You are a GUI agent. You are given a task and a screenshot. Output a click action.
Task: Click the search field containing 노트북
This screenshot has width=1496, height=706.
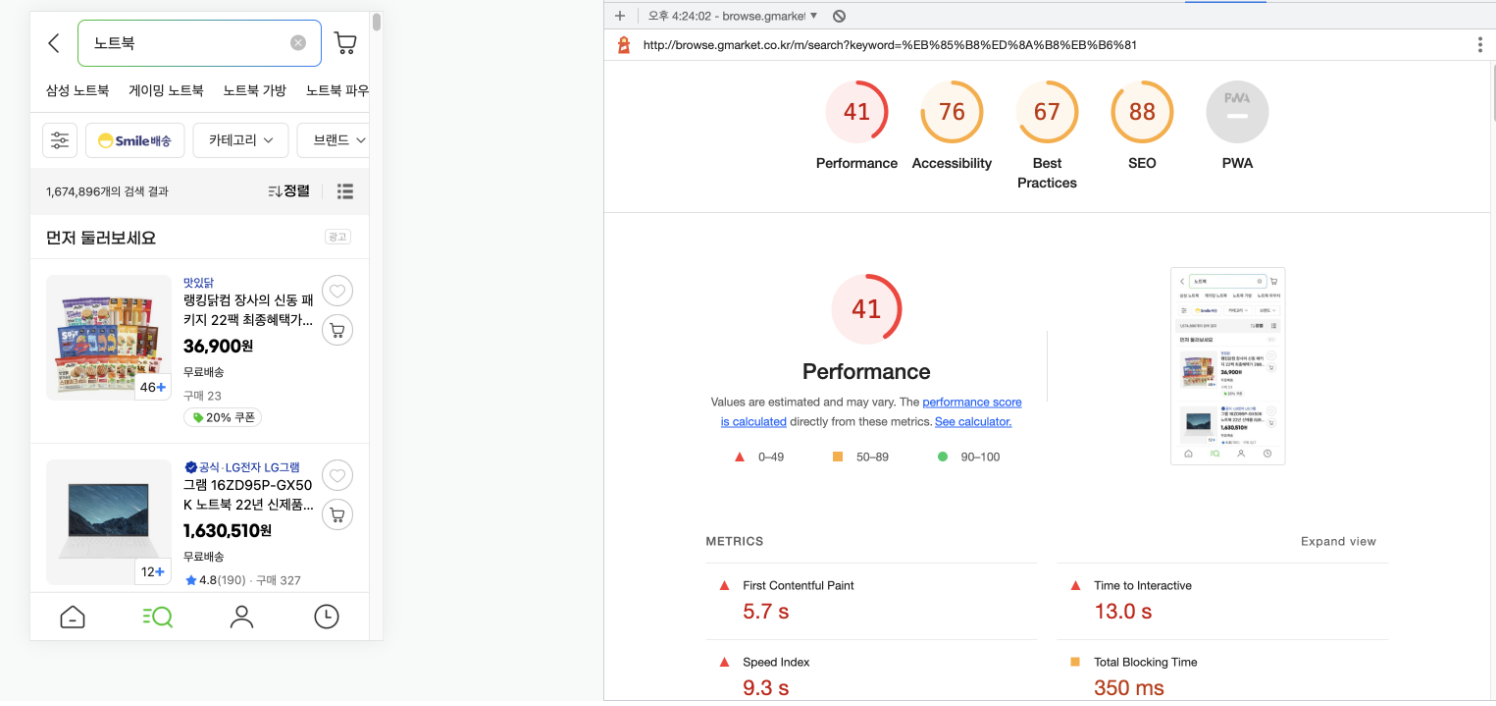199,43
